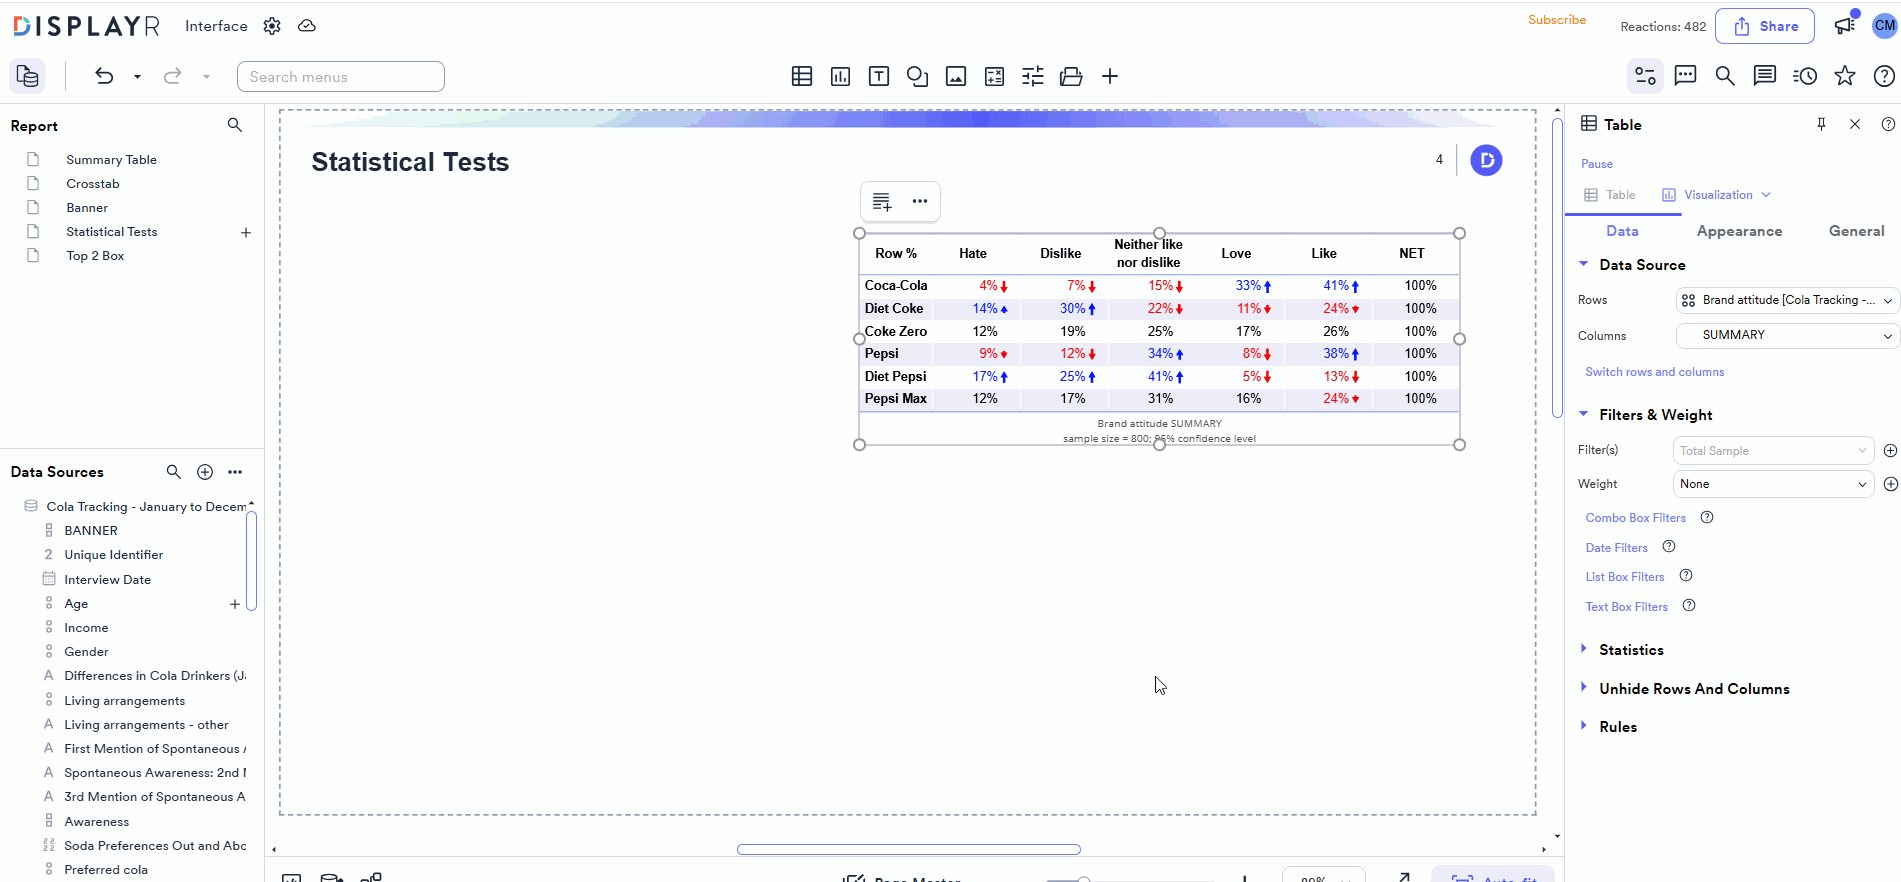
Task: Click the horizontal scrollbar below the page
Action: tap(908, 850)
